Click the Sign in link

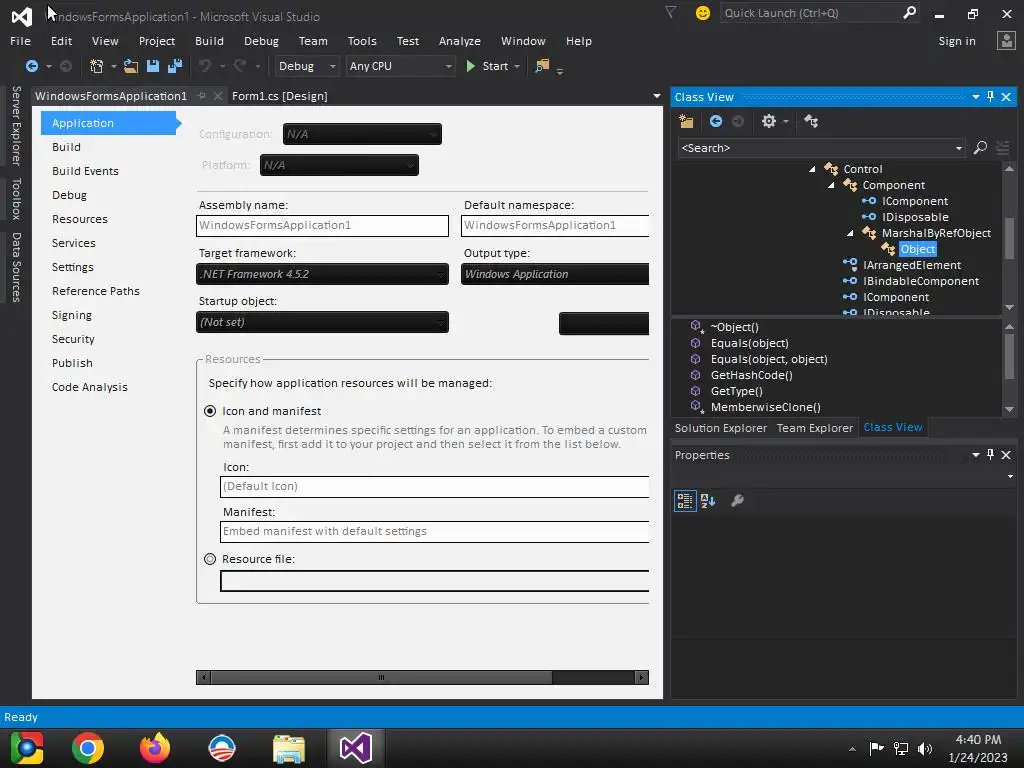[x=957, y=41]
